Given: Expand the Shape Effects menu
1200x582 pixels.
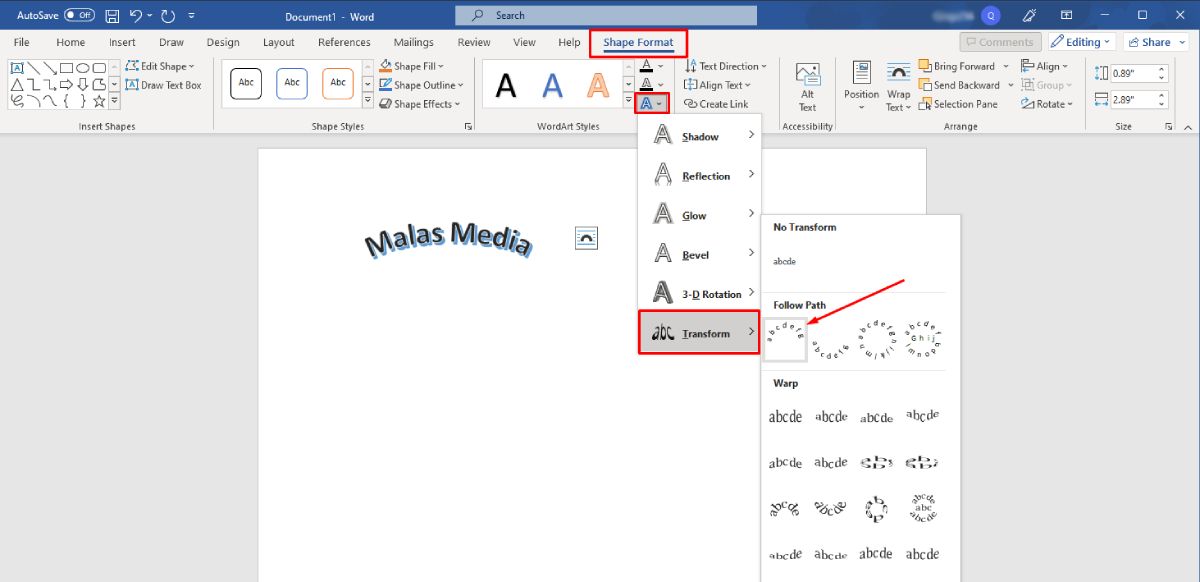Looking at the screenshot, I should [x=419, y=104].
